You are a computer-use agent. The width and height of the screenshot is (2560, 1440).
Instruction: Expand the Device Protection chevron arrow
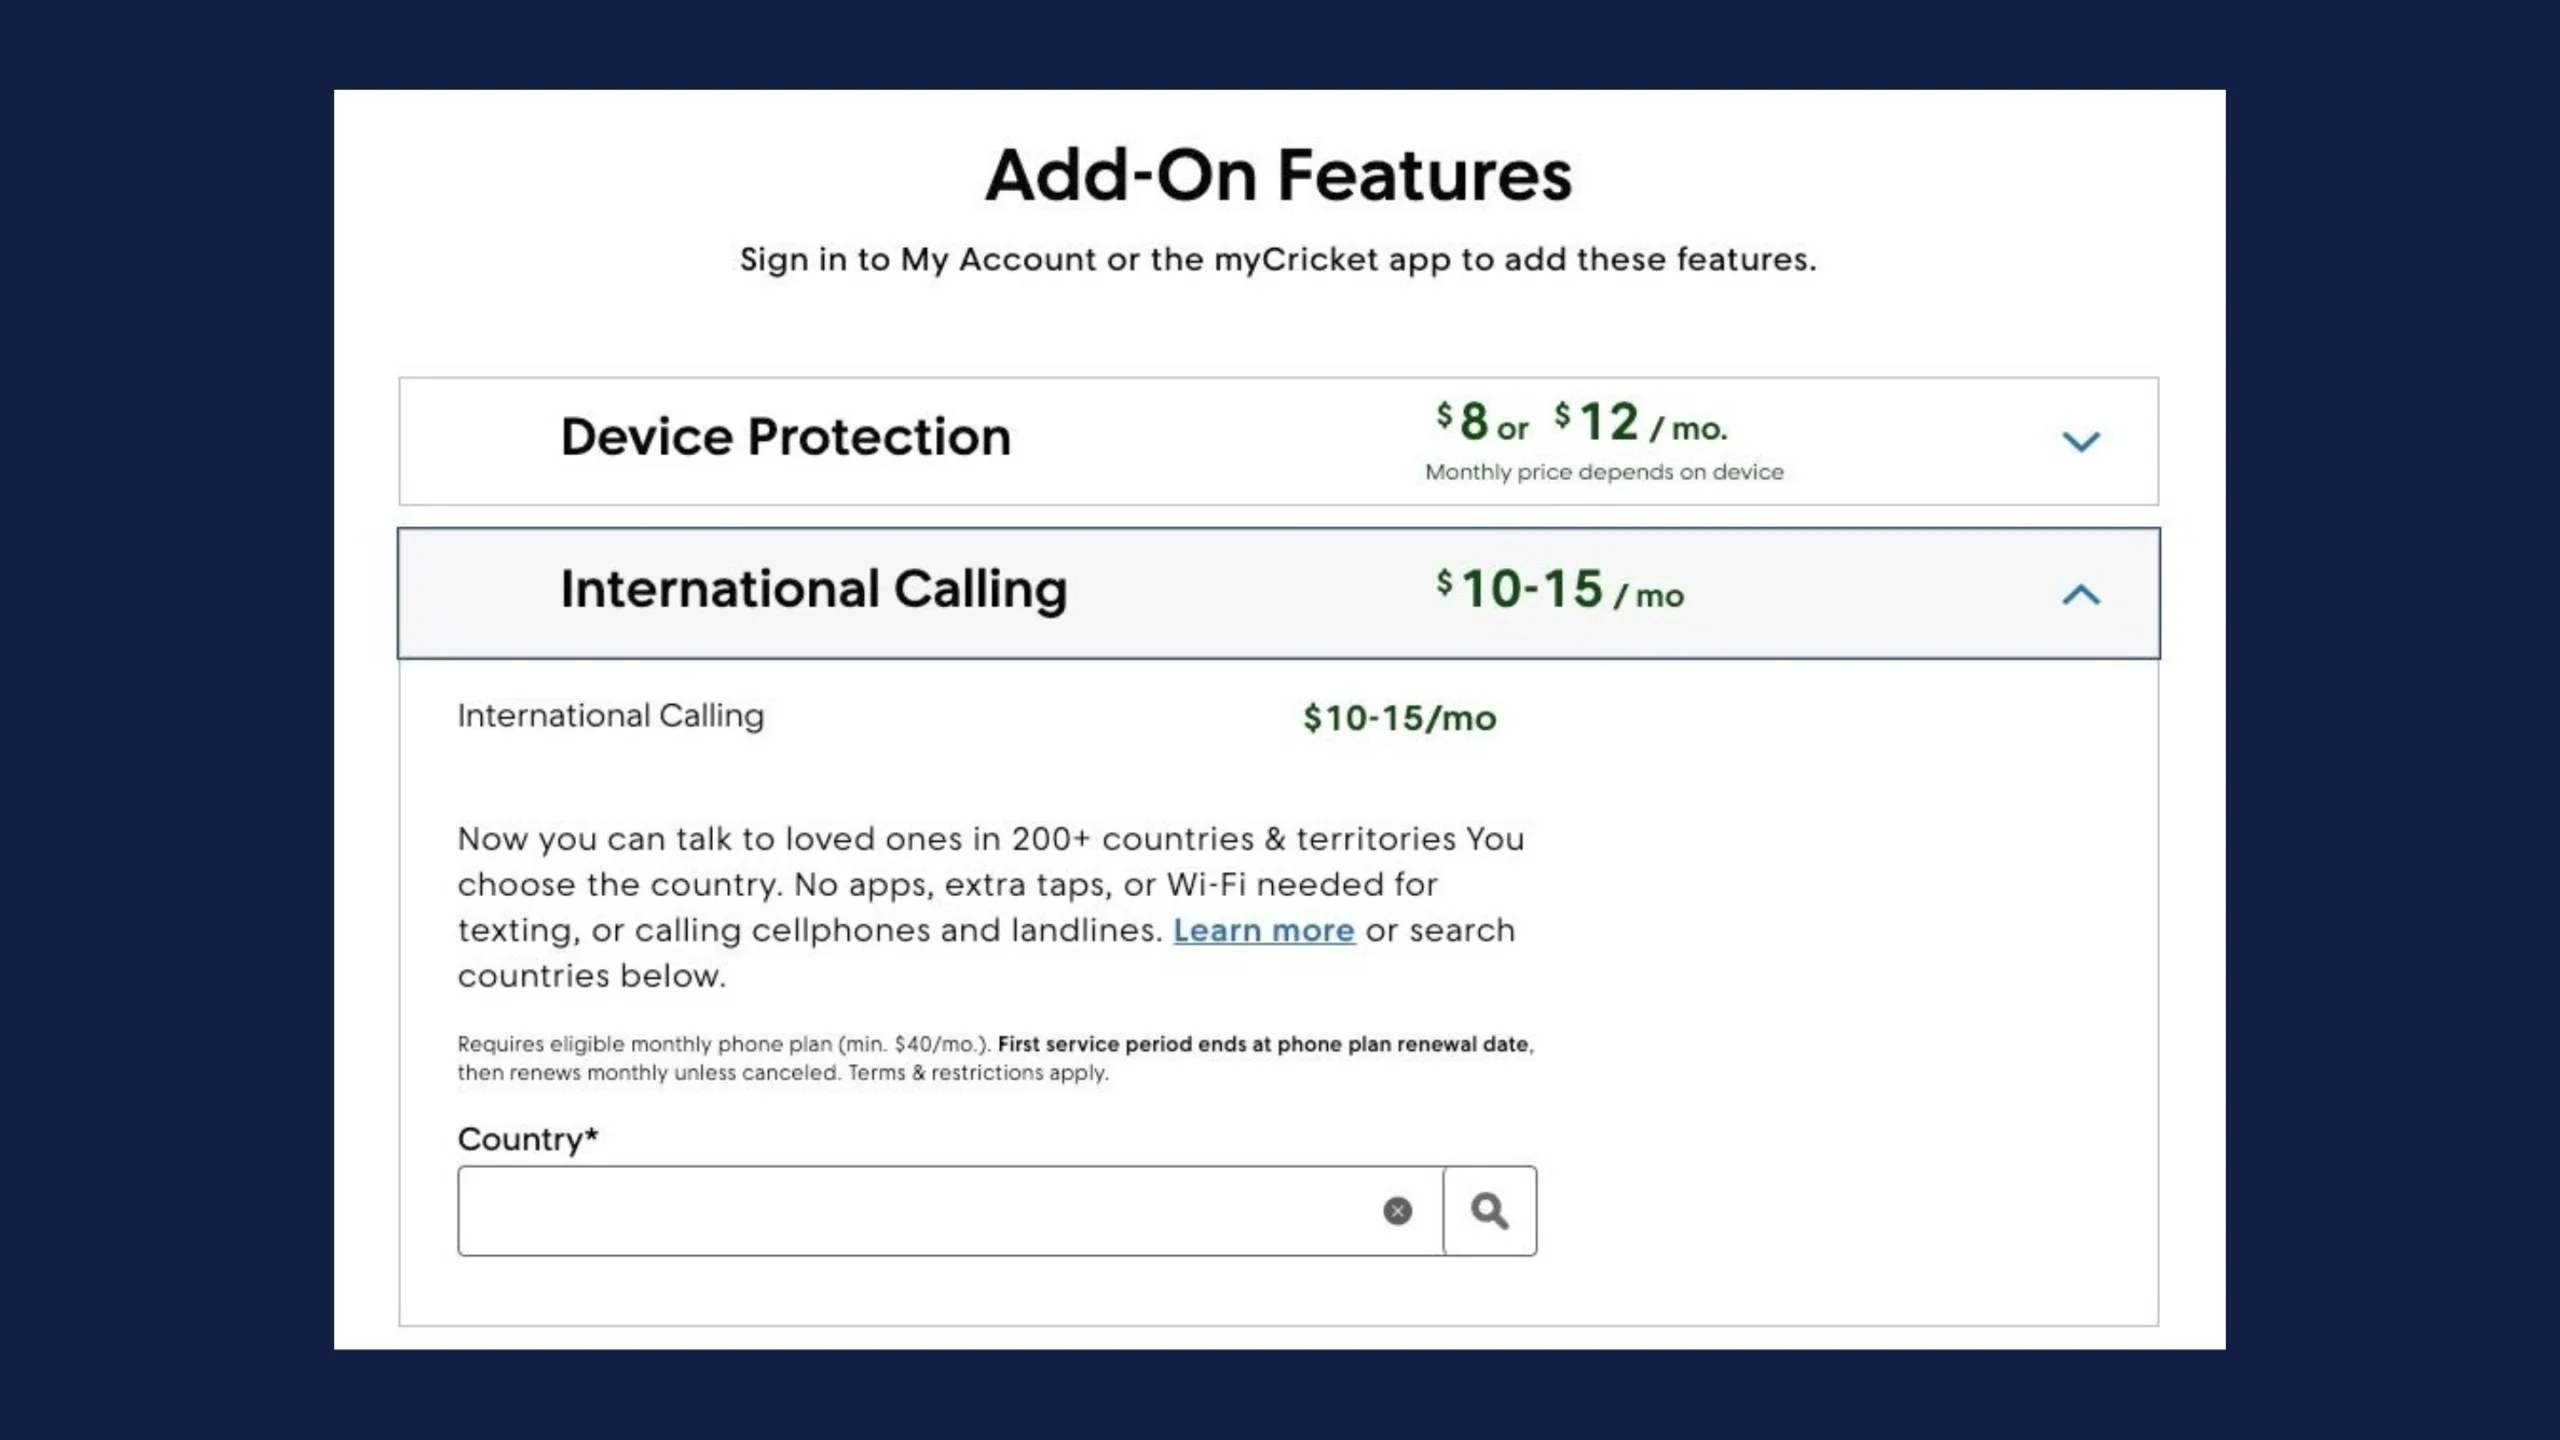(2081, 441)
